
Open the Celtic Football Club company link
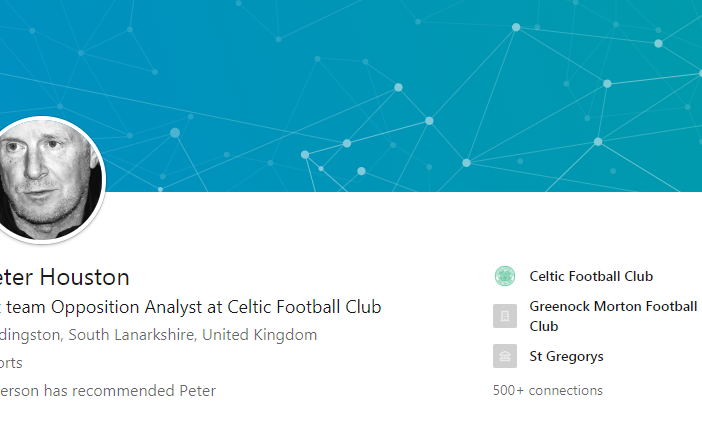click(x=591, y=276)
